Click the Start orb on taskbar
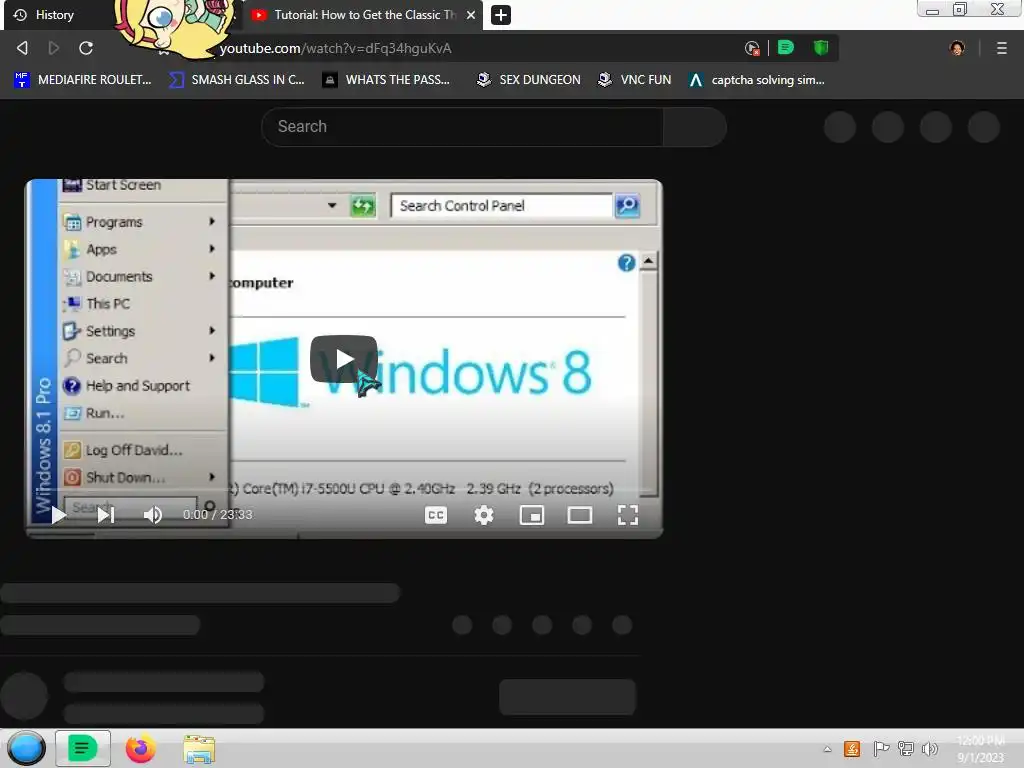 pos(26,748)
